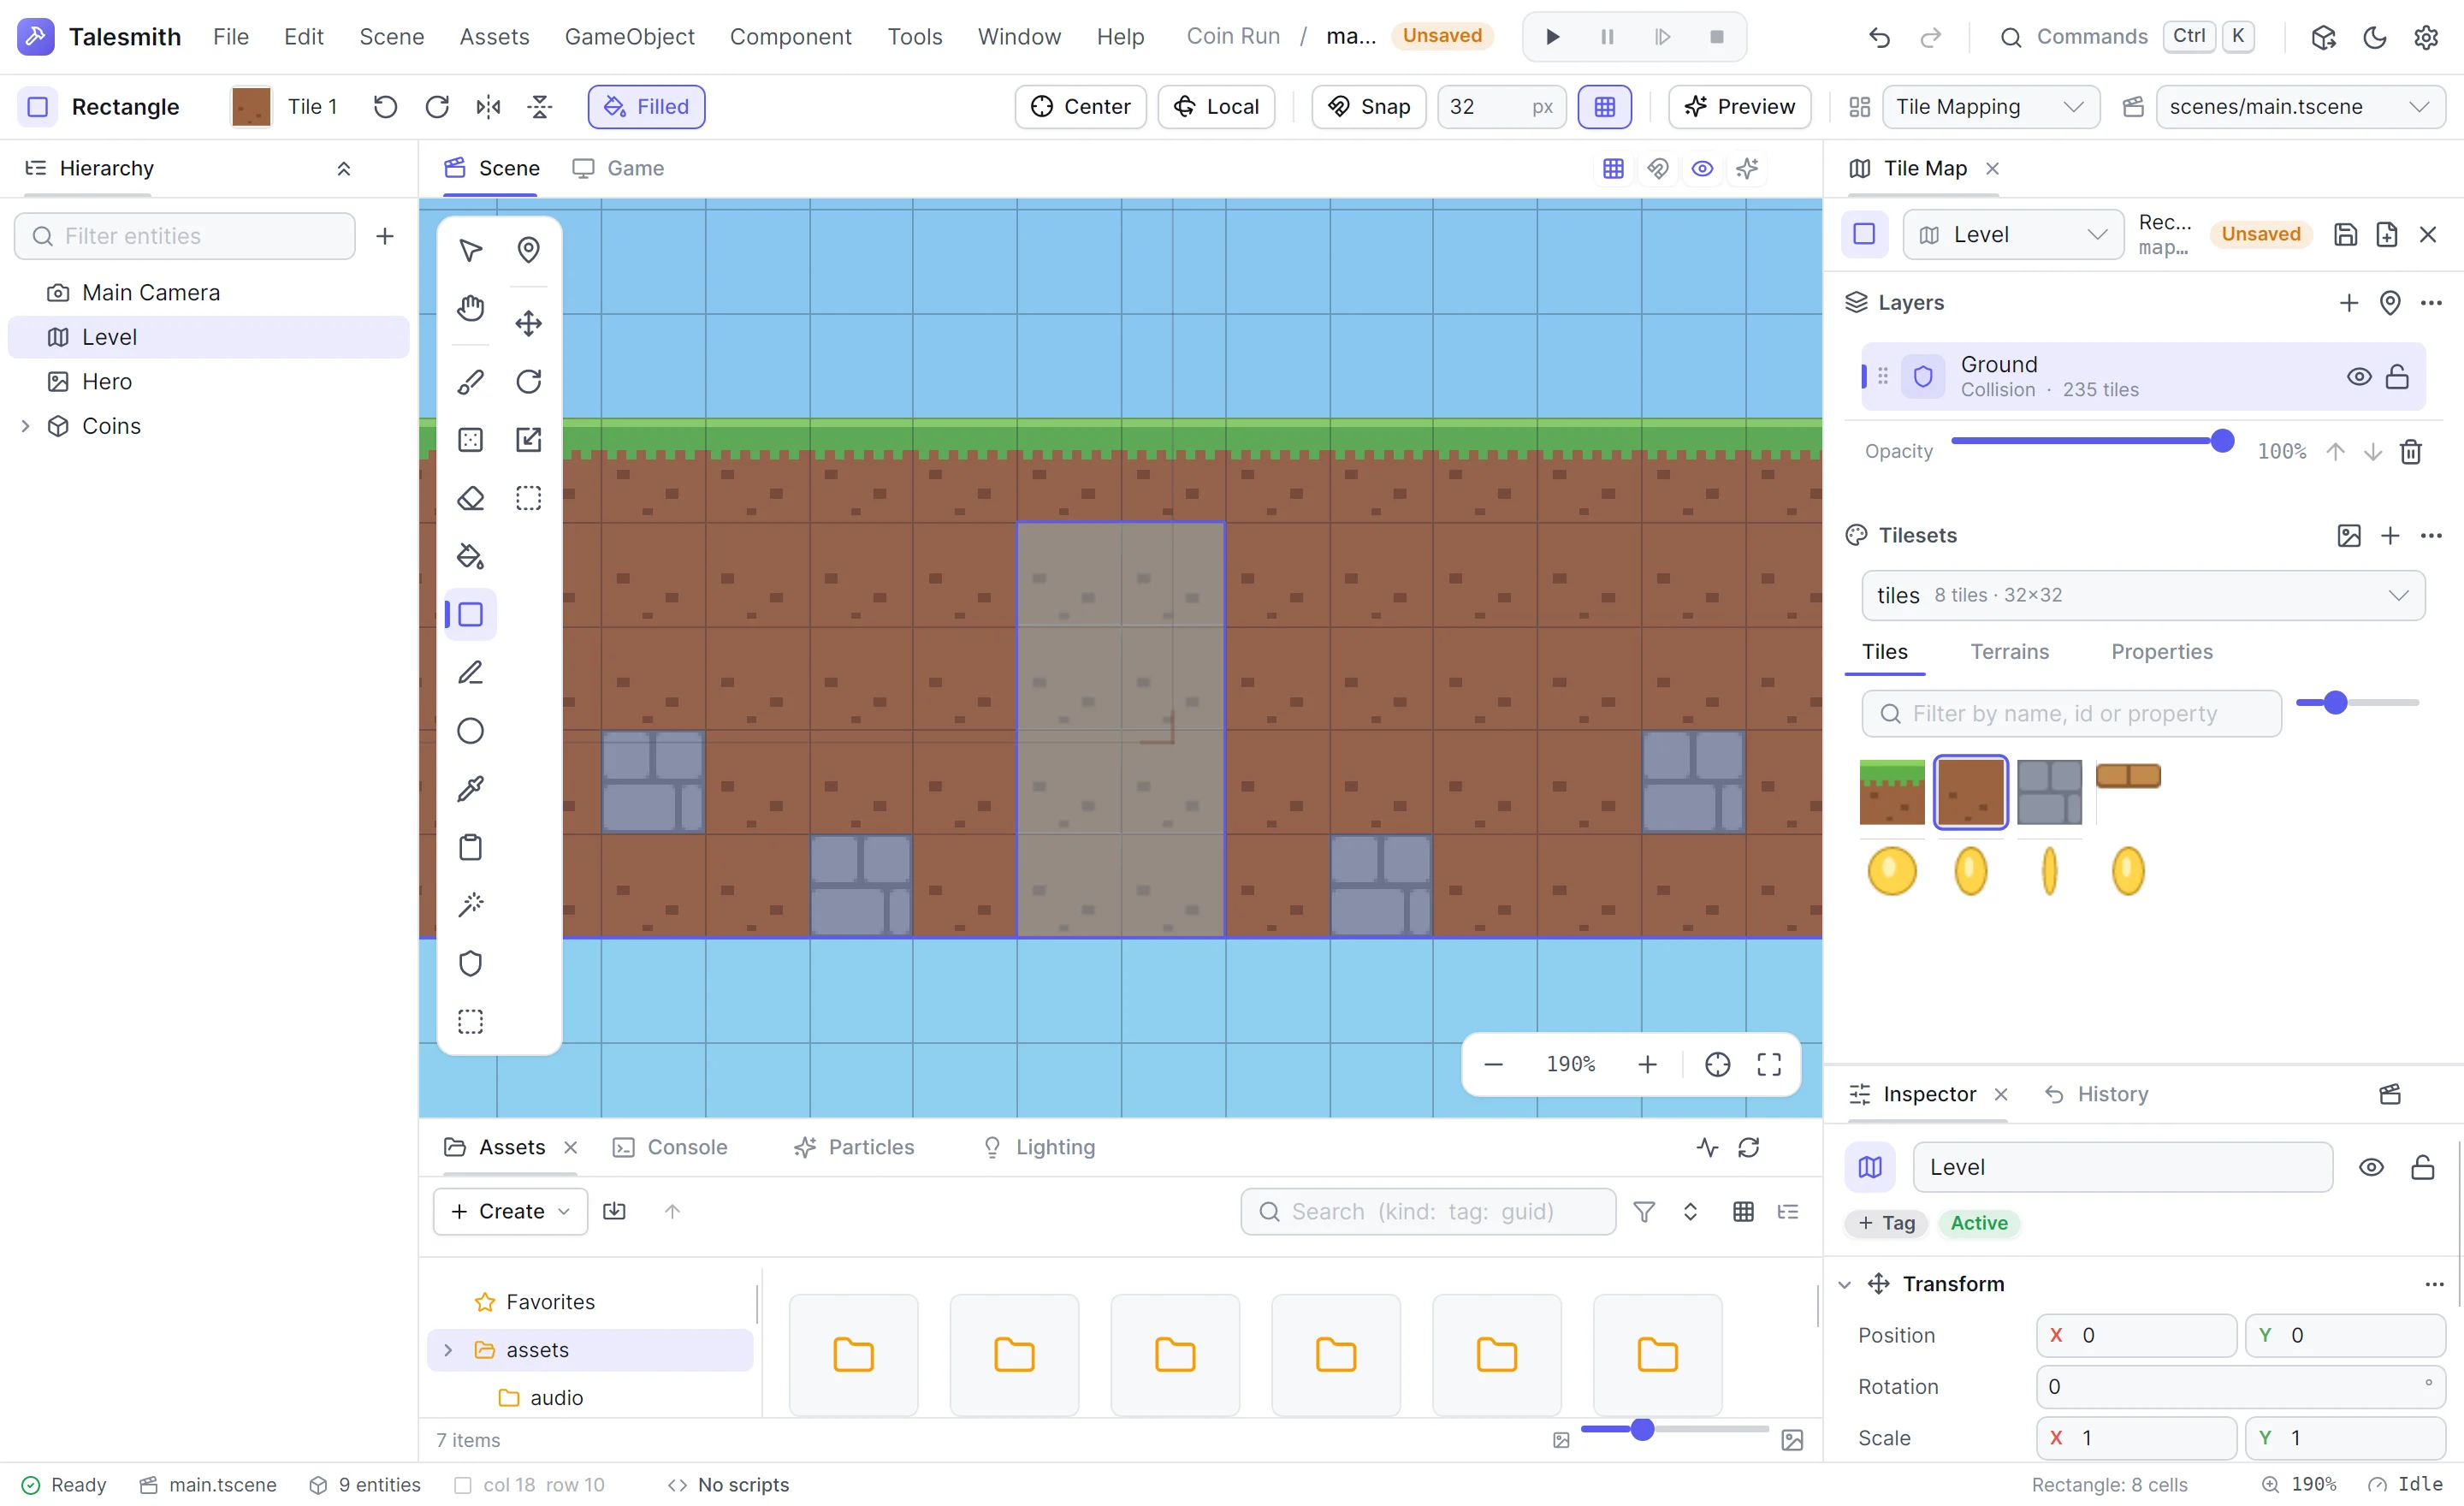The image size is (2464, 1506).
Task: Select the eraser tool in the scene toolbar
Action: click(x=470, y=498)
